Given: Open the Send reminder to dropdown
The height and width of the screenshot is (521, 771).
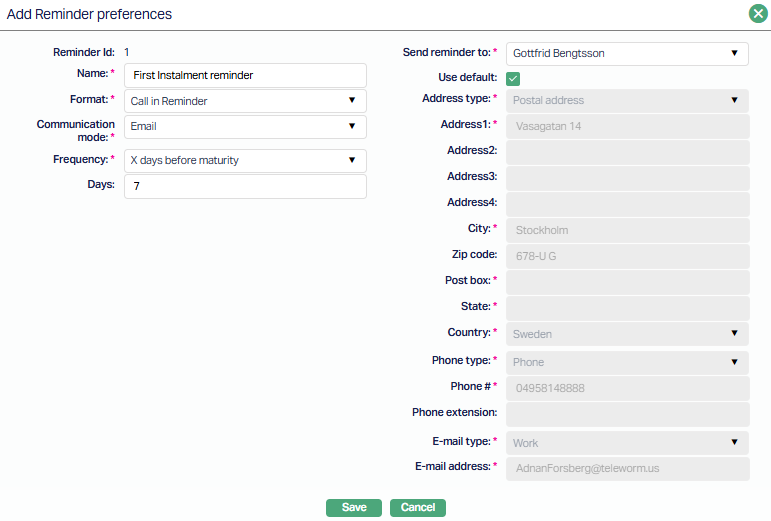Looking at the screenshot, I should 627,54.
